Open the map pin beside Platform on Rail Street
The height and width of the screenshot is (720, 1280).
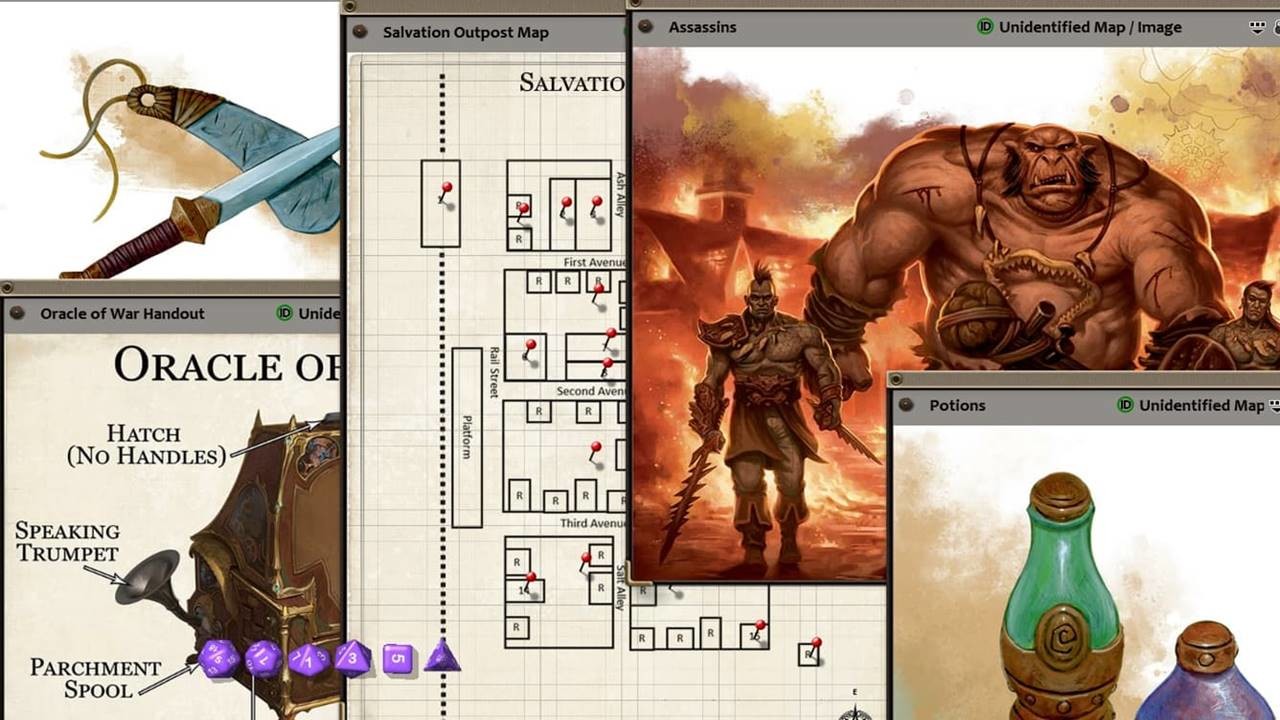click(530, 347)
